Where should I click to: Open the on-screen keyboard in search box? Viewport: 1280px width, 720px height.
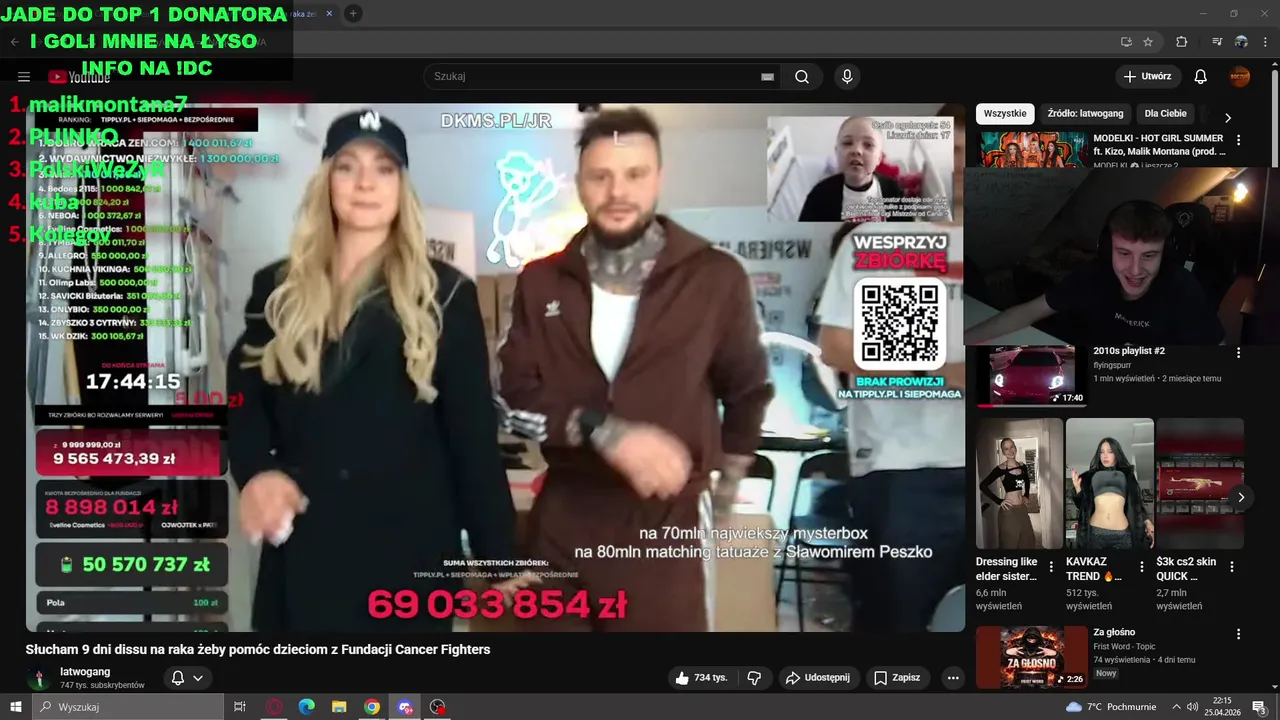pyautogui.click(x=767, y=76)
